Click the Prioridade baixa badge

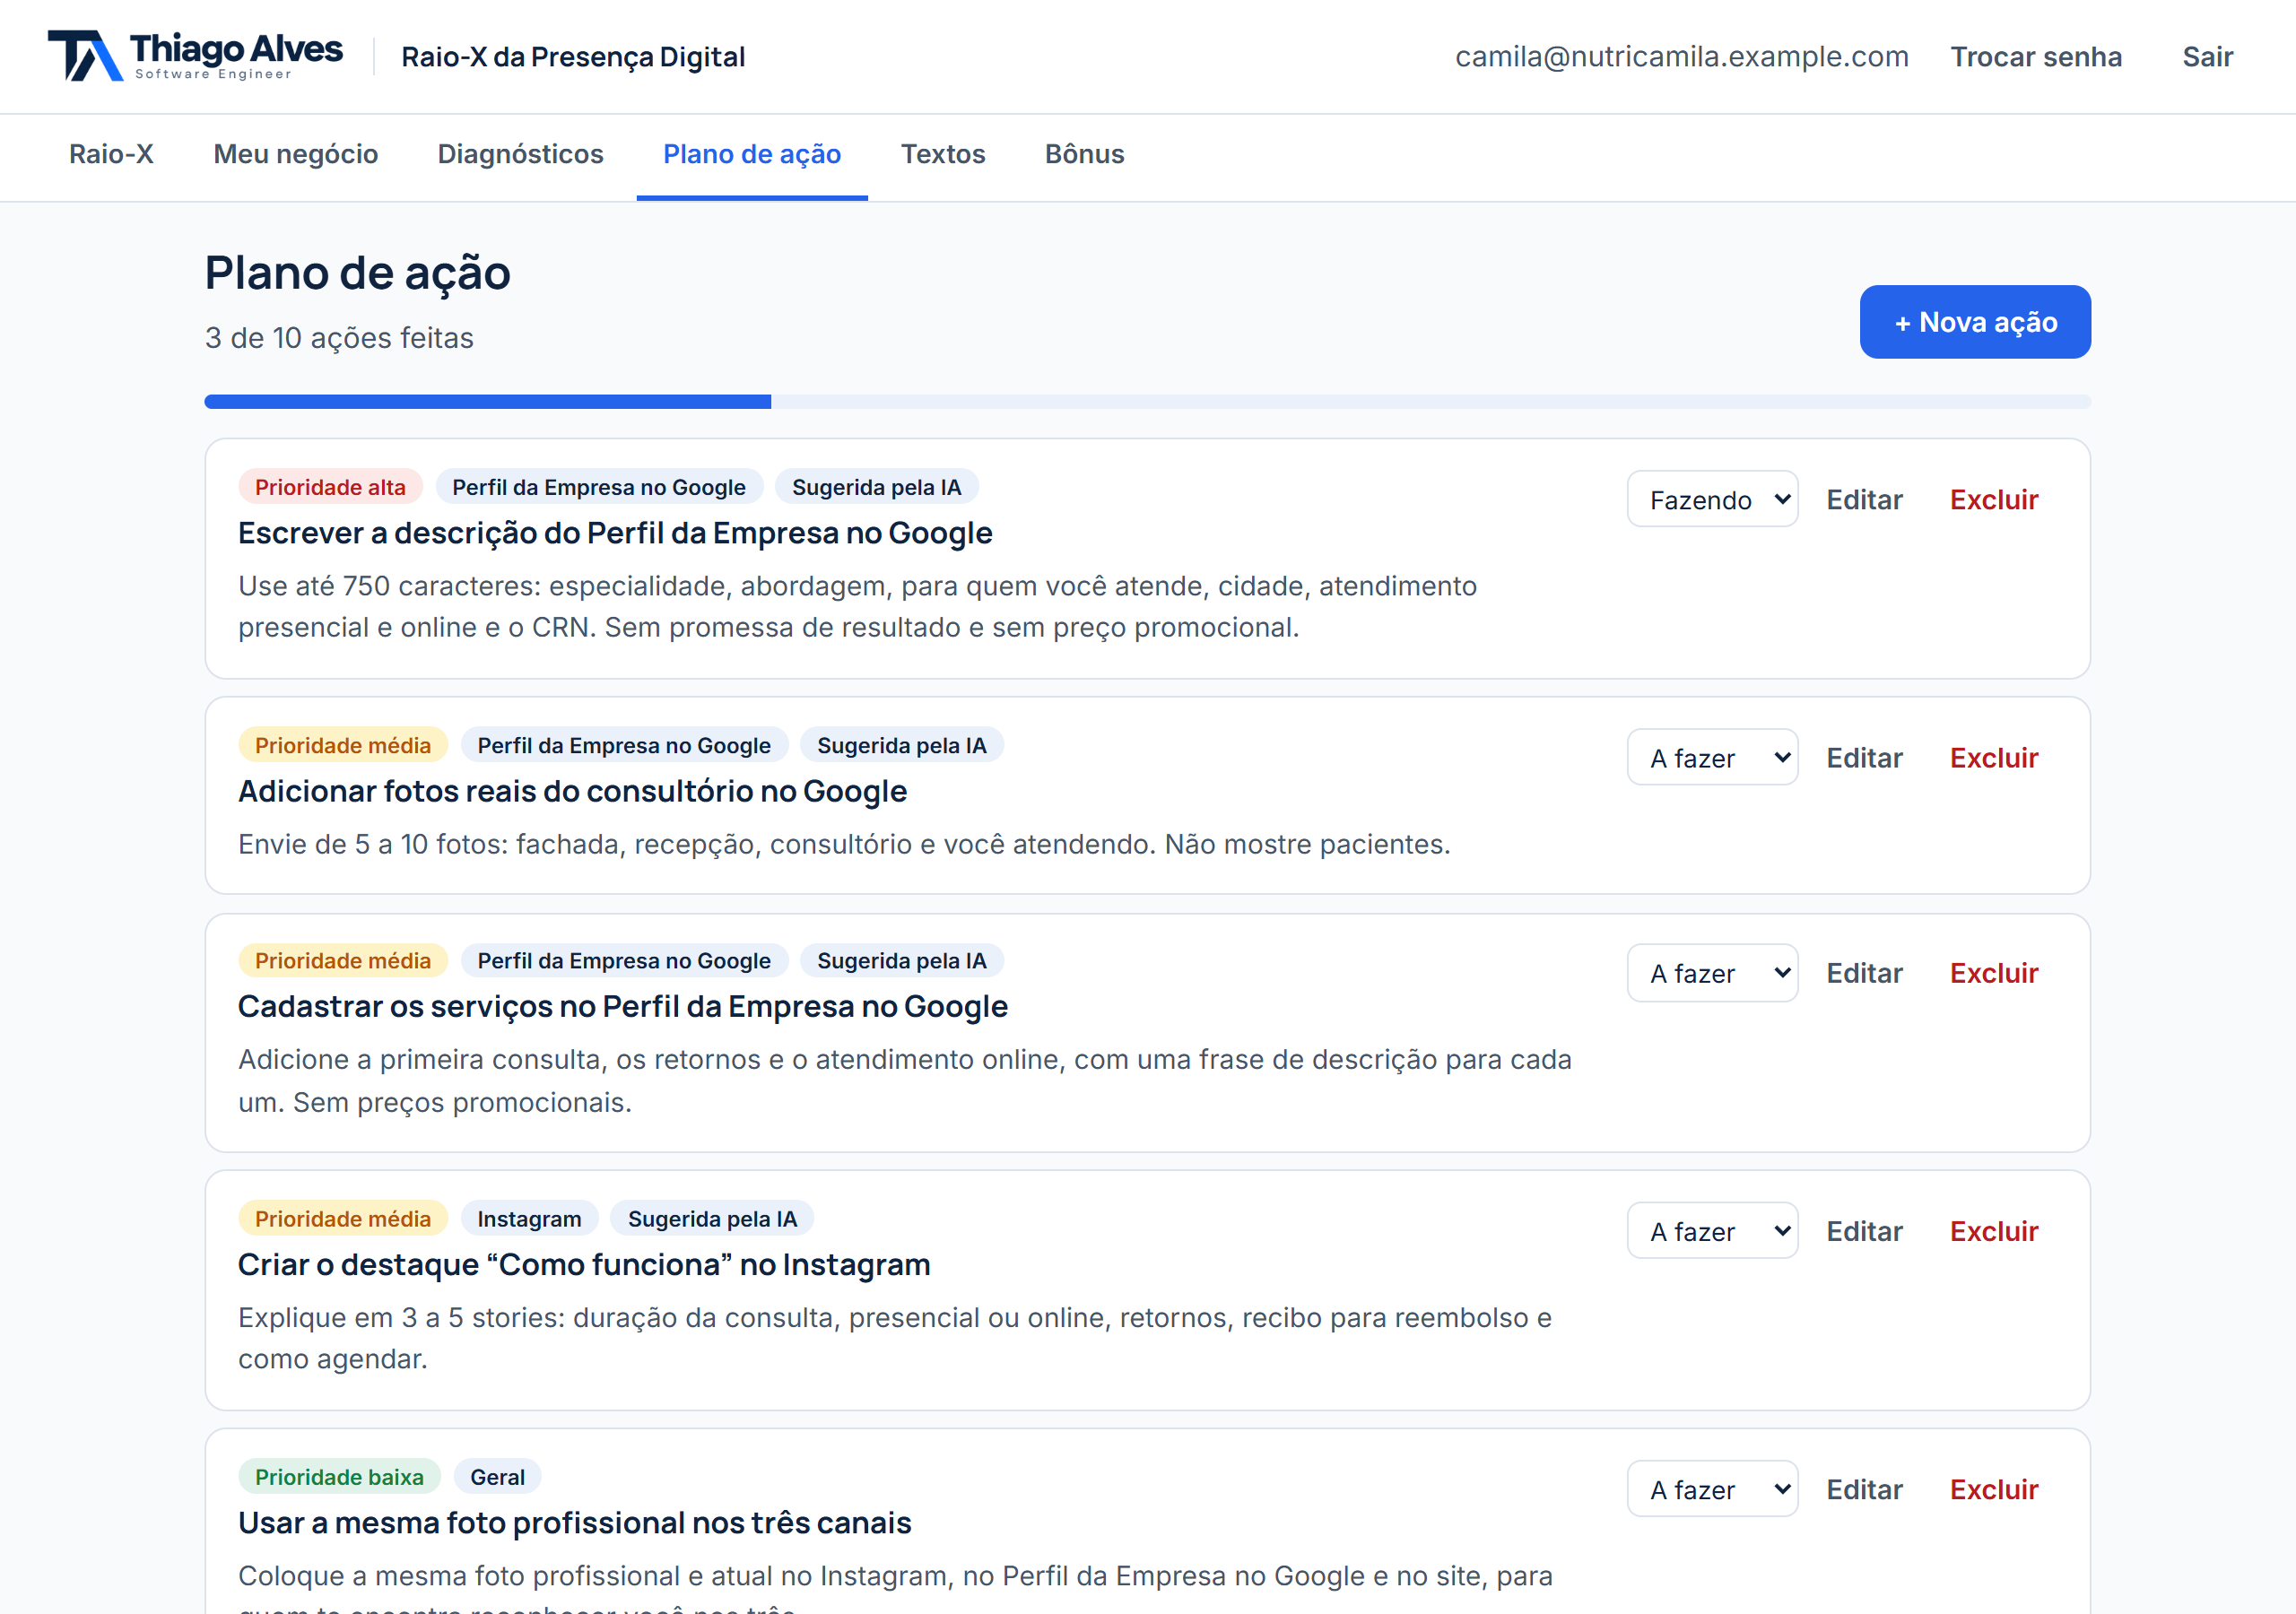pyautogui.click(x=339, y=1477)
